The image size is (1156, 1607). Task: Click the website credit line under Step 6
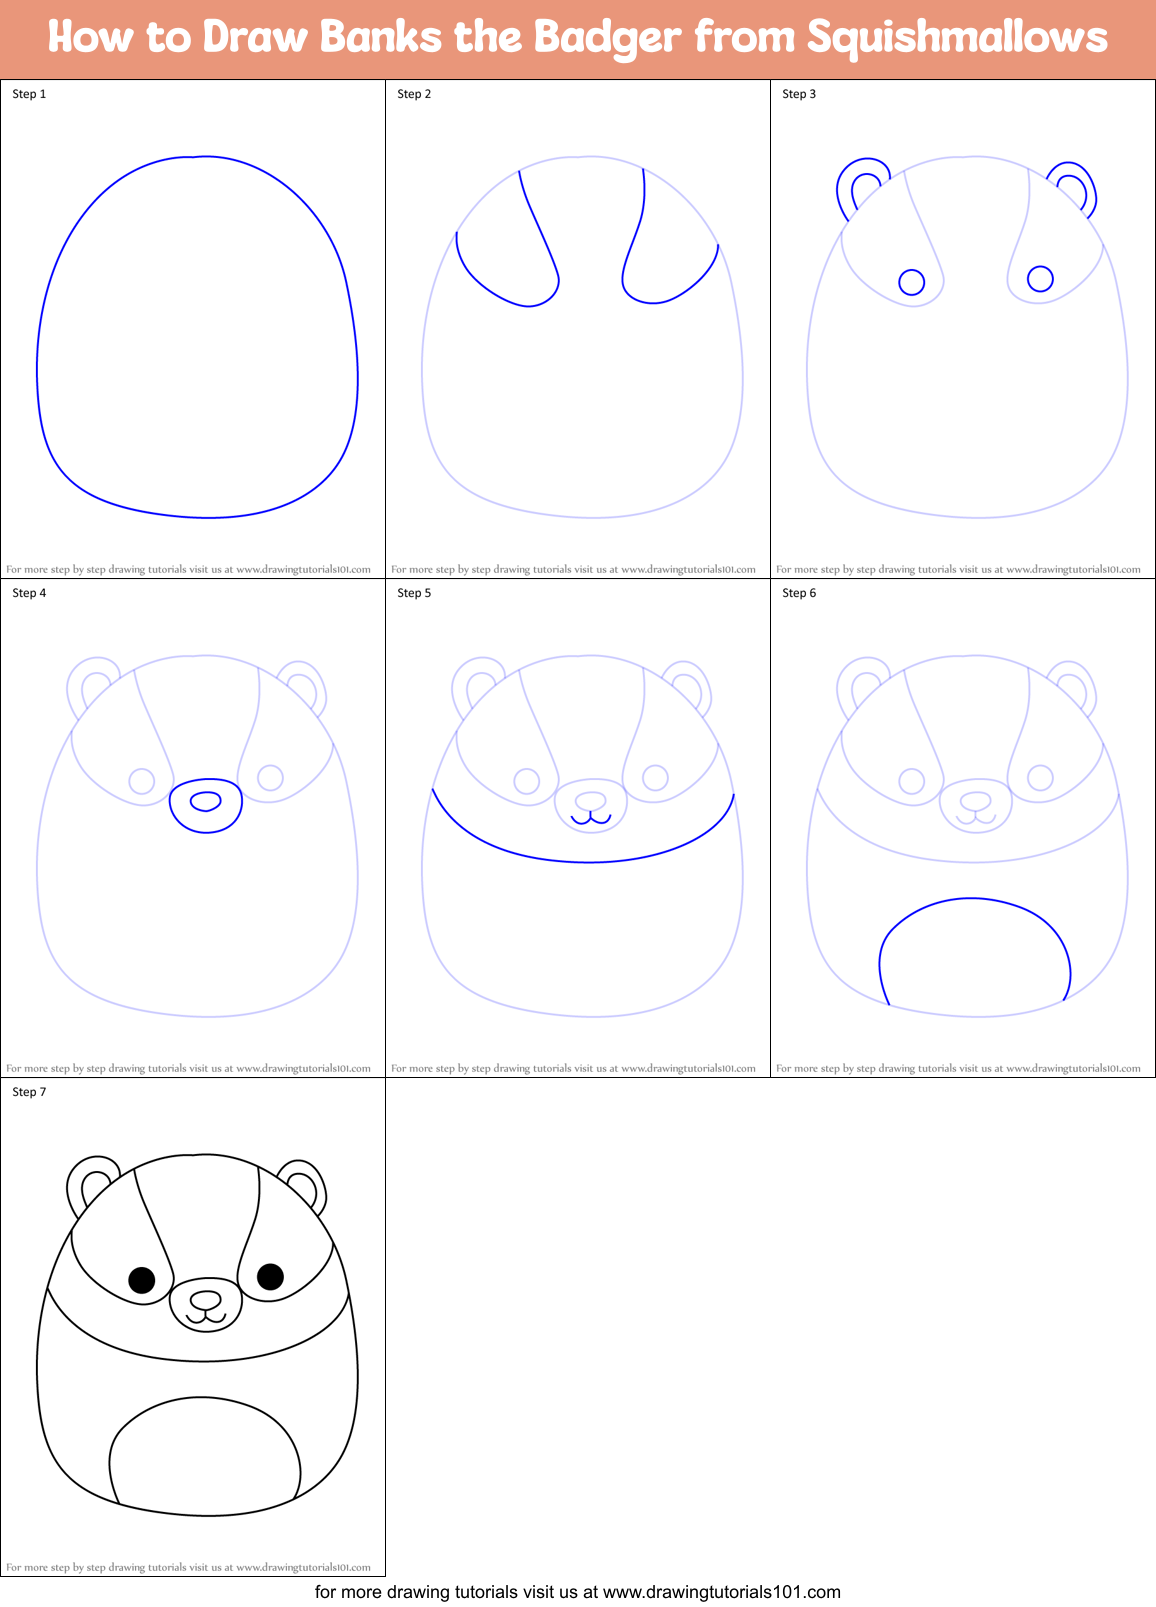pos(958,1068)
